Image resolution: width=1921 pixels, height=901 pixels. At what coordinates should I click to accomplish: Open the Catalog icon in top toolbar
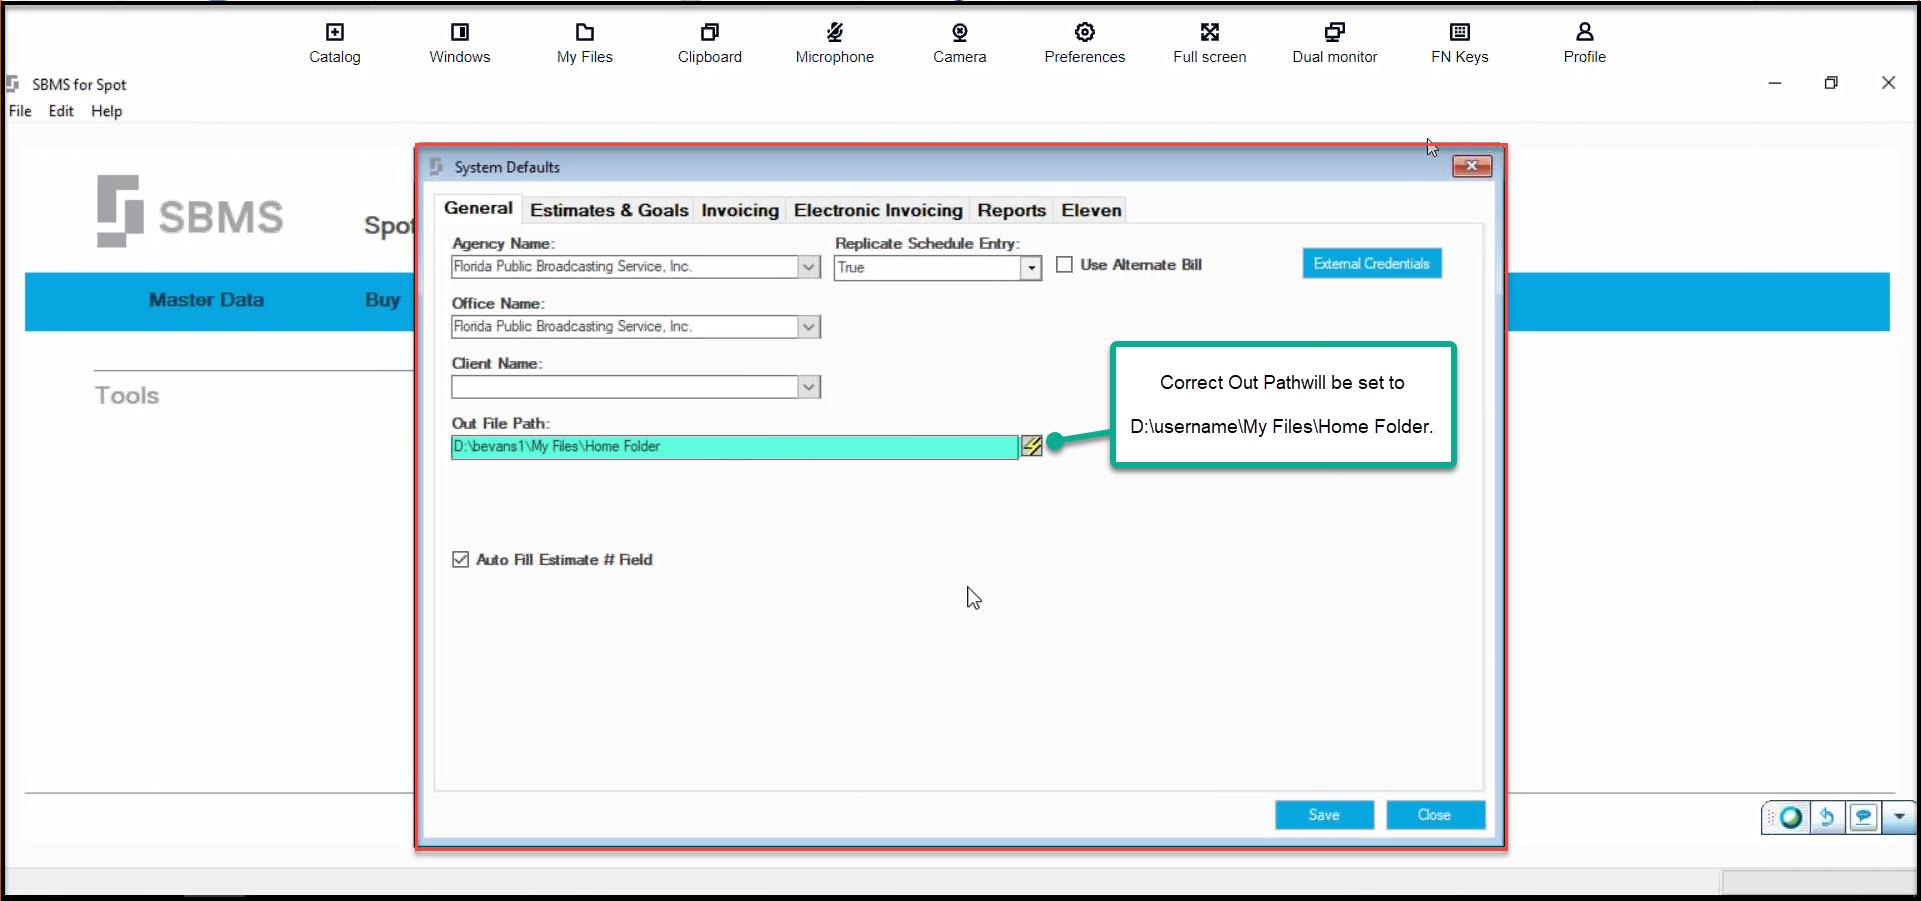335,32
